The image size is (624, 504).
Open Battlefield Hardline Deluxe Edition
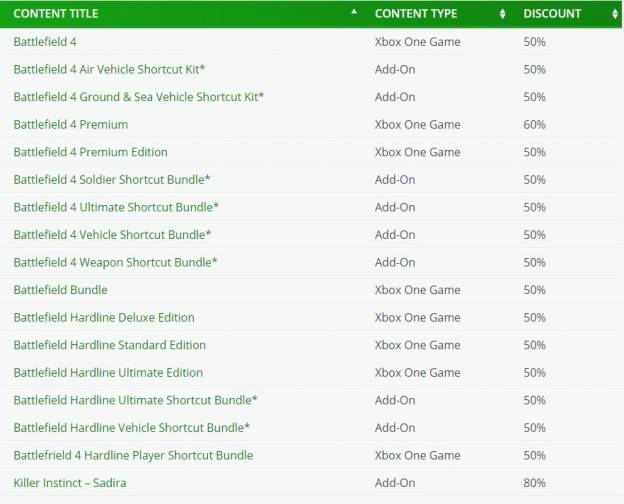[x=104, y=317]
